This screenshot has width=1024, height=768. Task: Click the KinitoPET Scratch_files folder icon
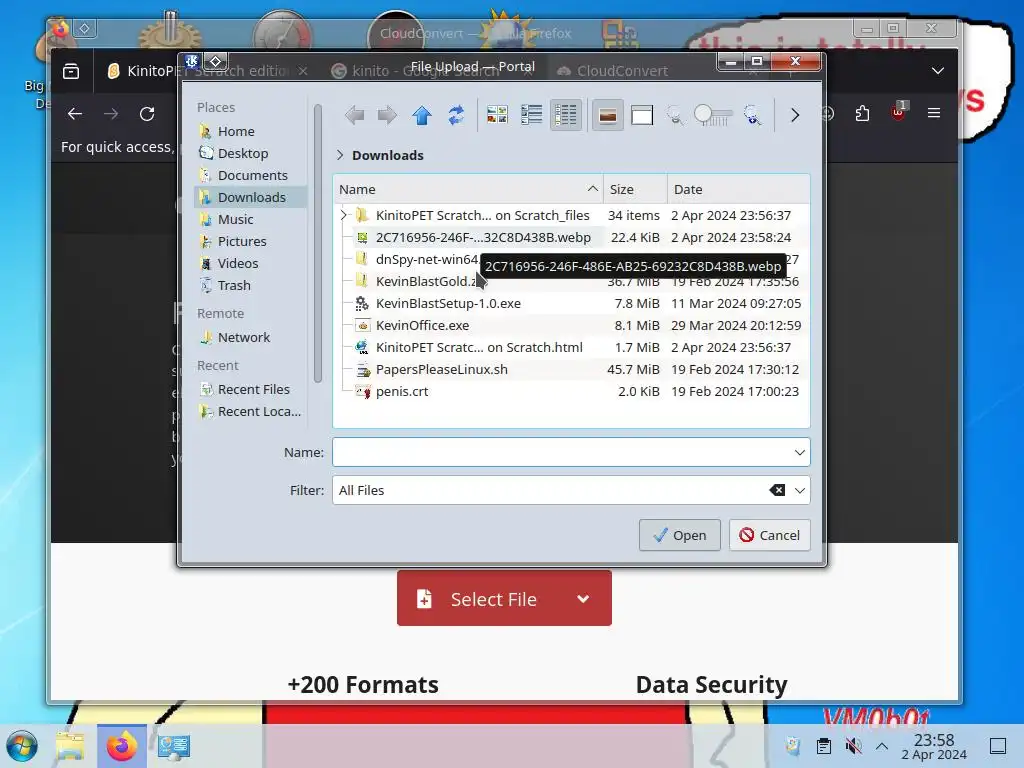click(362, 215)
